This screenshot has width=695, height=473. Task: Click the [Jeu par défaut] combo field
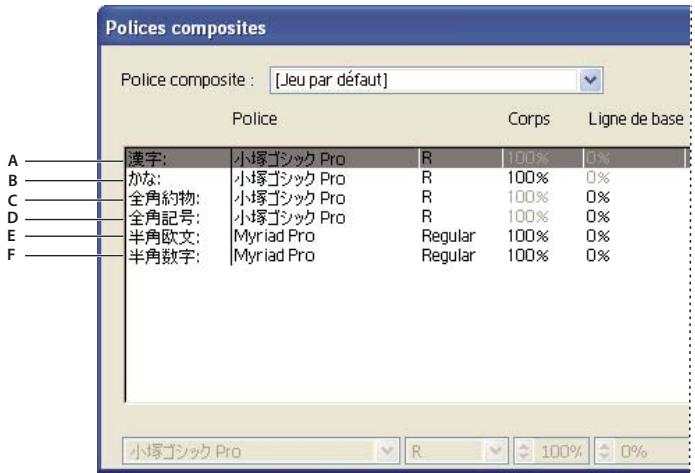[436, 80]
